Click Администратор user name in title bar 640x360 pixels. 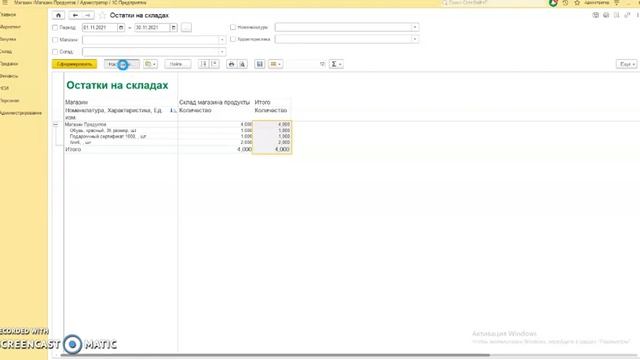pos(597,3)
